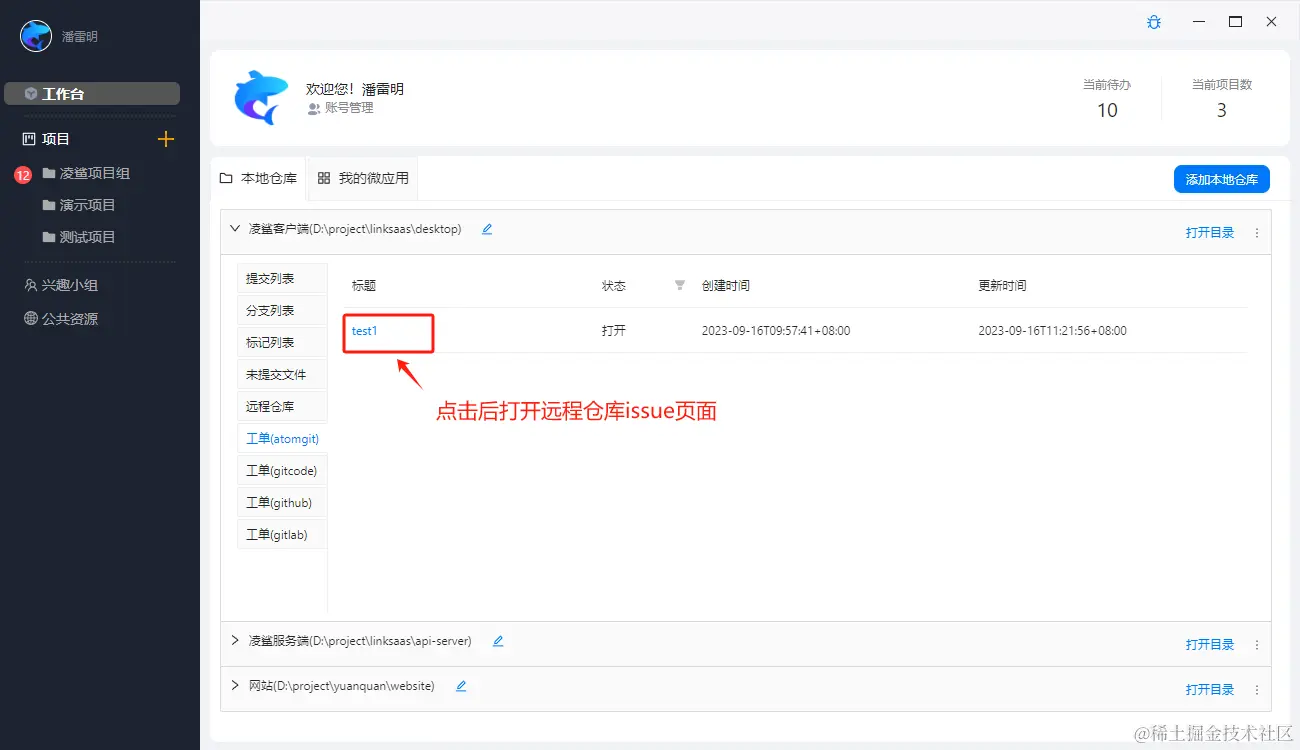Expand the 凌鲨服务端 repository panel

pyautogui.click(x=235, y=641)
